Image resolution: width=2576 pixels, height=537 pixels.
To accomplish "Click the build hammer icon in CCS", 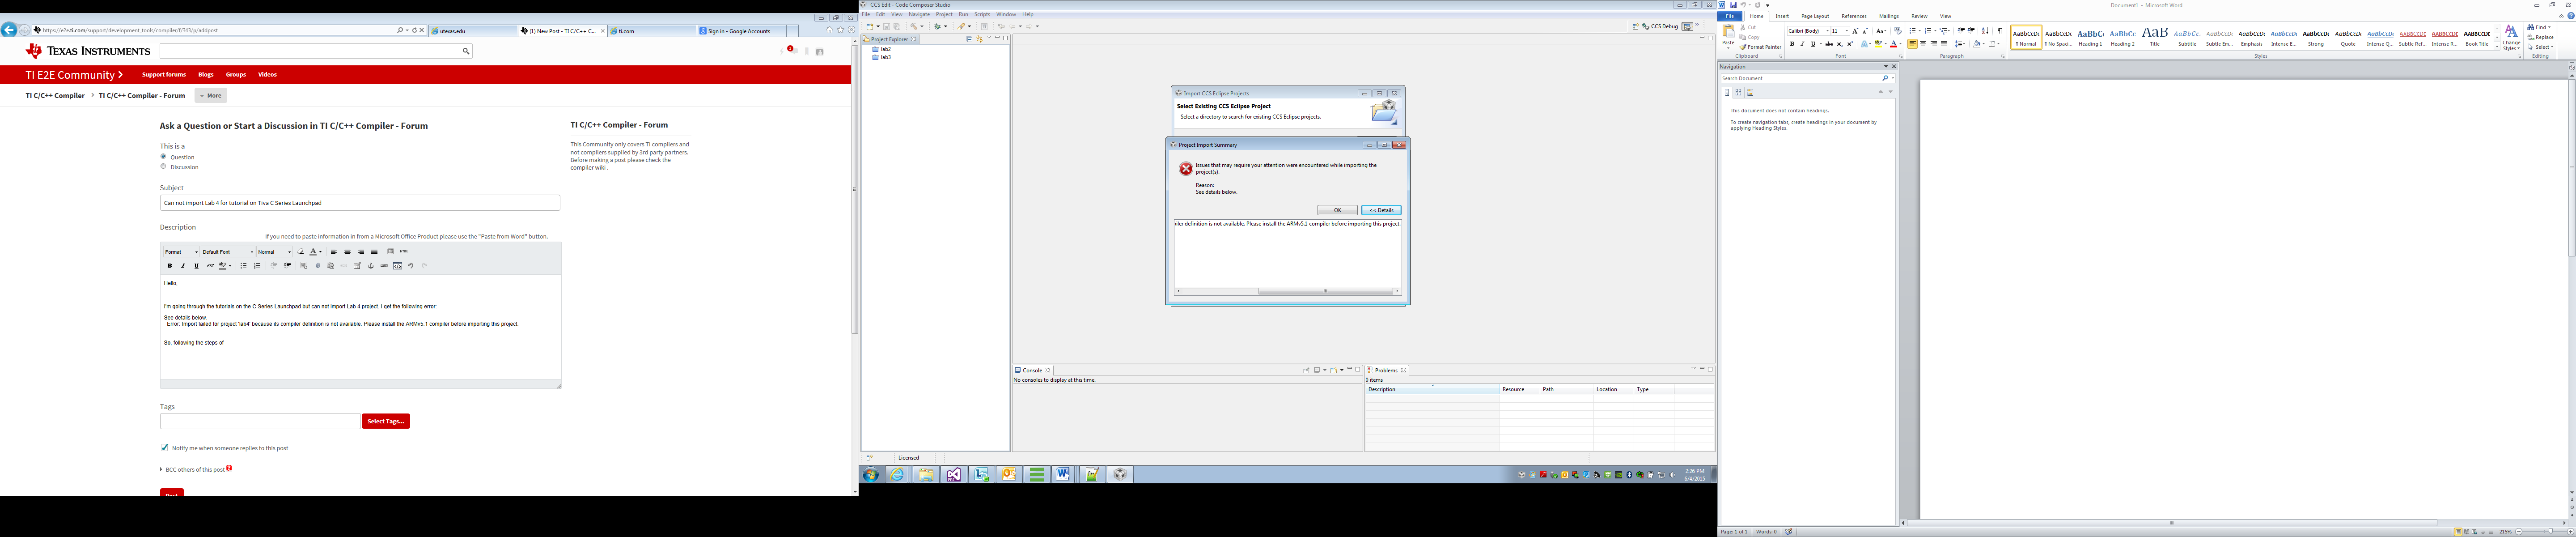I will (x=914, y=27).
